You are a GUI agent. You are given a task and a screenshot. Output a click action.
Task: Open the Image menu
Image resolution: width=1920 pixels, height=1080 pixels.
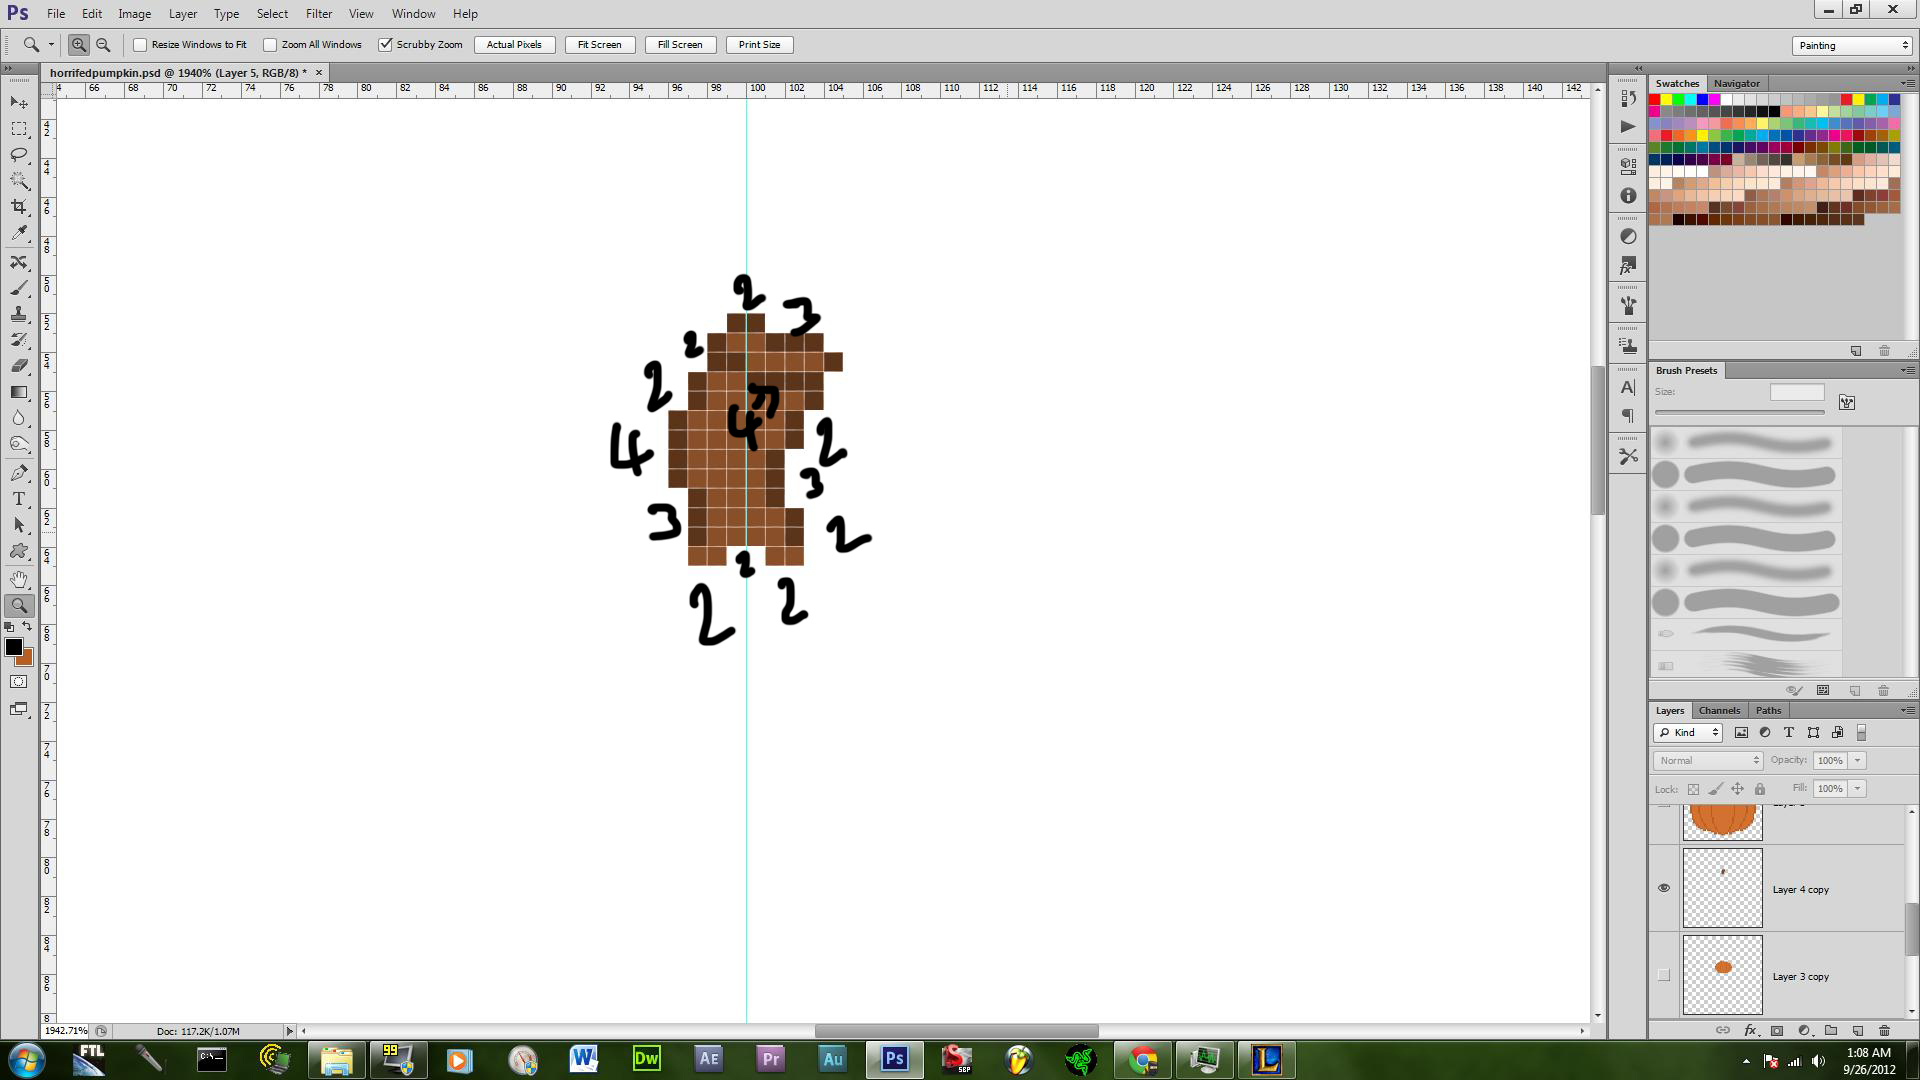coord(134,14)
